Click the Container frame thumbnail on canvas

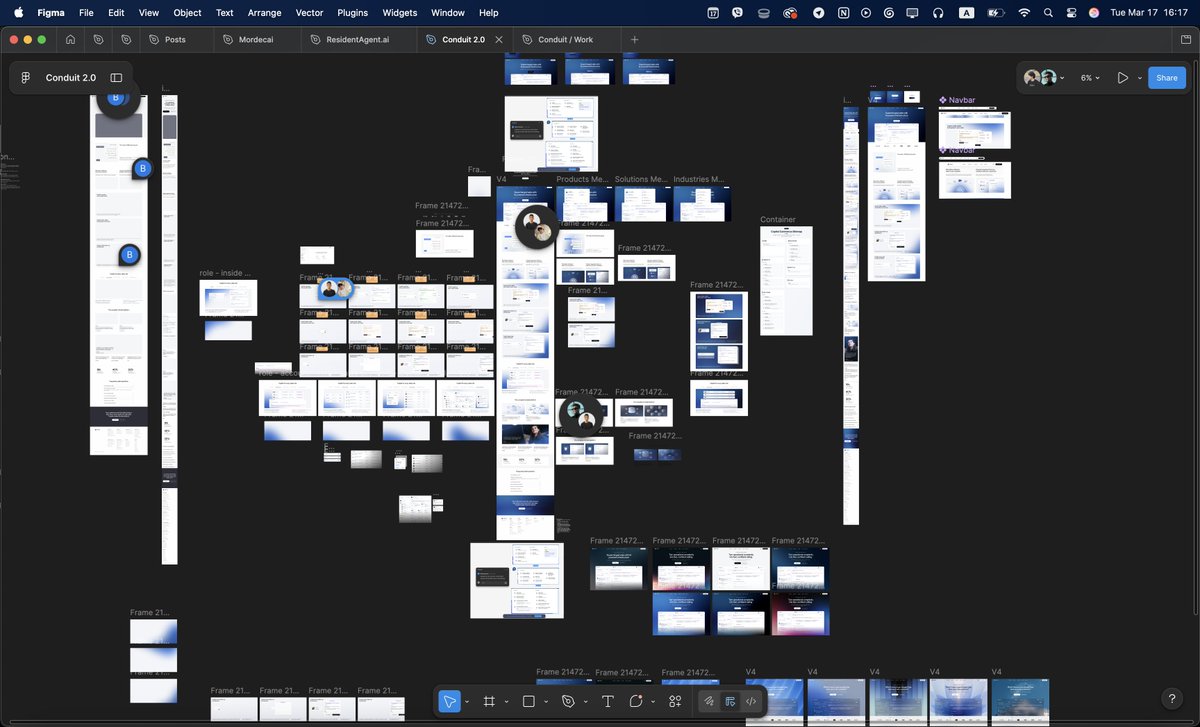coord(786,281)
